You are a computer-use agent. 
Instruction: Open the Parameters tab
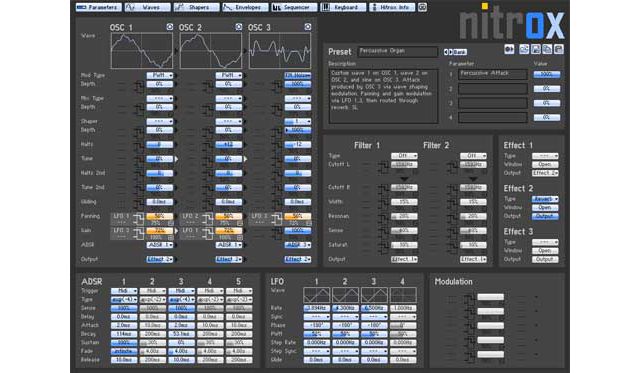click(99, 7)
